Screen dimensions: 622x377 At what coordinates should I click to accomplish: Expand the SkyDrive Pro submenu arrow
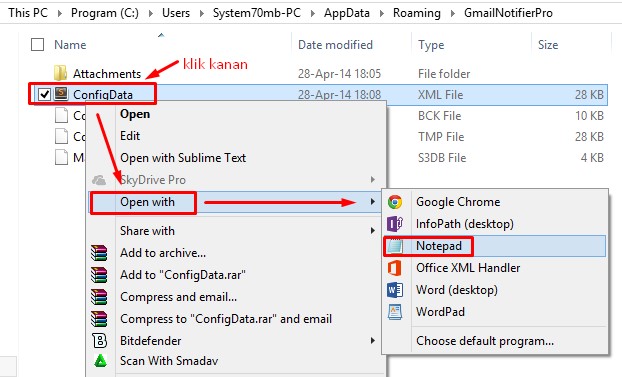click(372, 180)
